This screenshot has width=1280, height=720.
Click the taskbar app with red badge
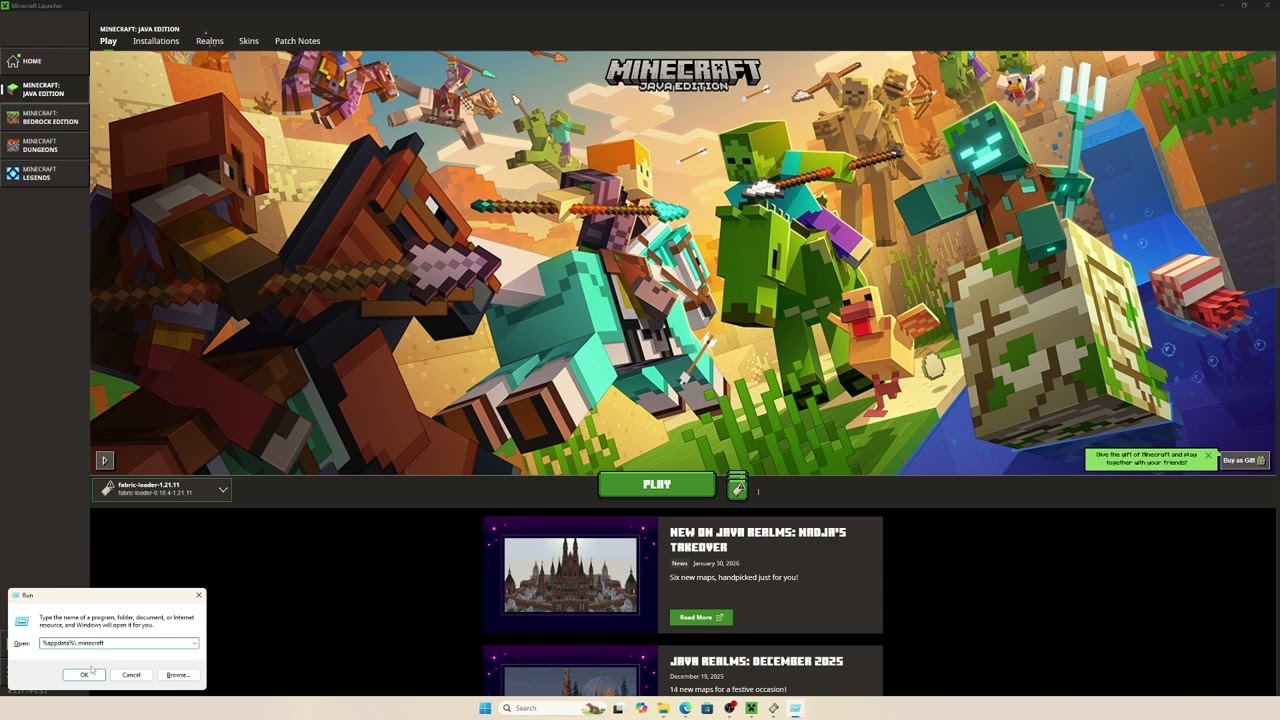click(x=729, y=708)
